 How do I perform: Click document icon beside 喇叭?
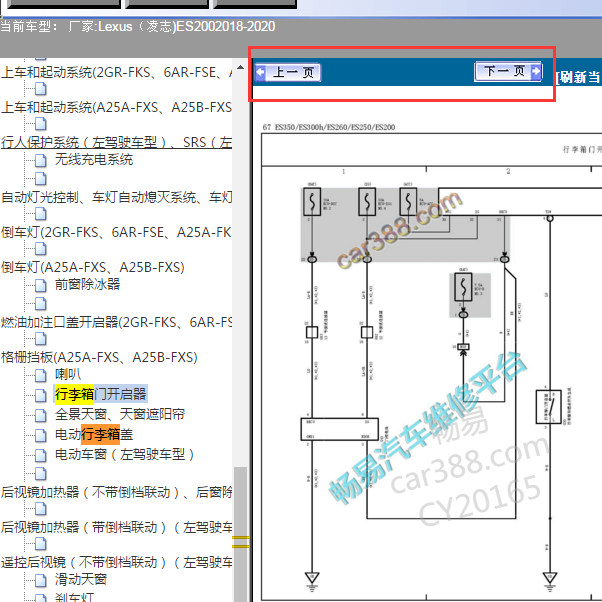click(41, 375)
